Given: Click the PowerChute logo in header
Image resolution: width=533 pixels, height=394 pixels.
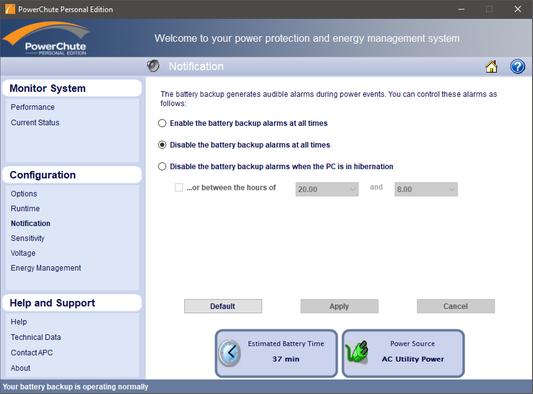Looking at the screenshot, I should click(47, 38).
